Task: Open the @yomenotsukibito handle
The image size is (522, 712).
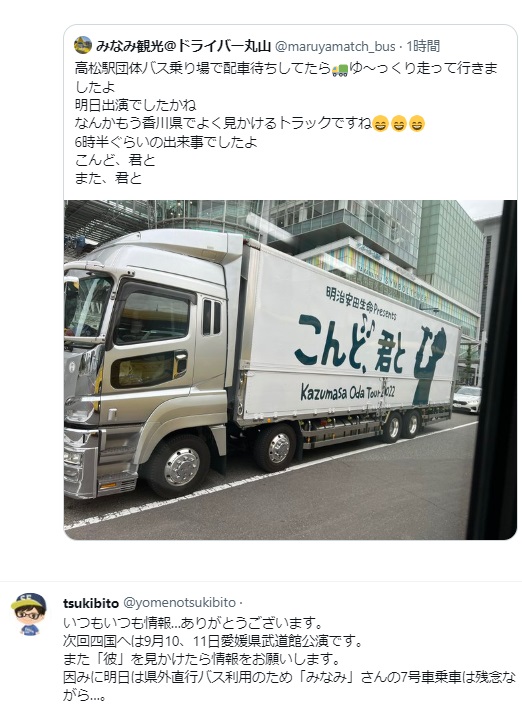Action: coord(179,603)
